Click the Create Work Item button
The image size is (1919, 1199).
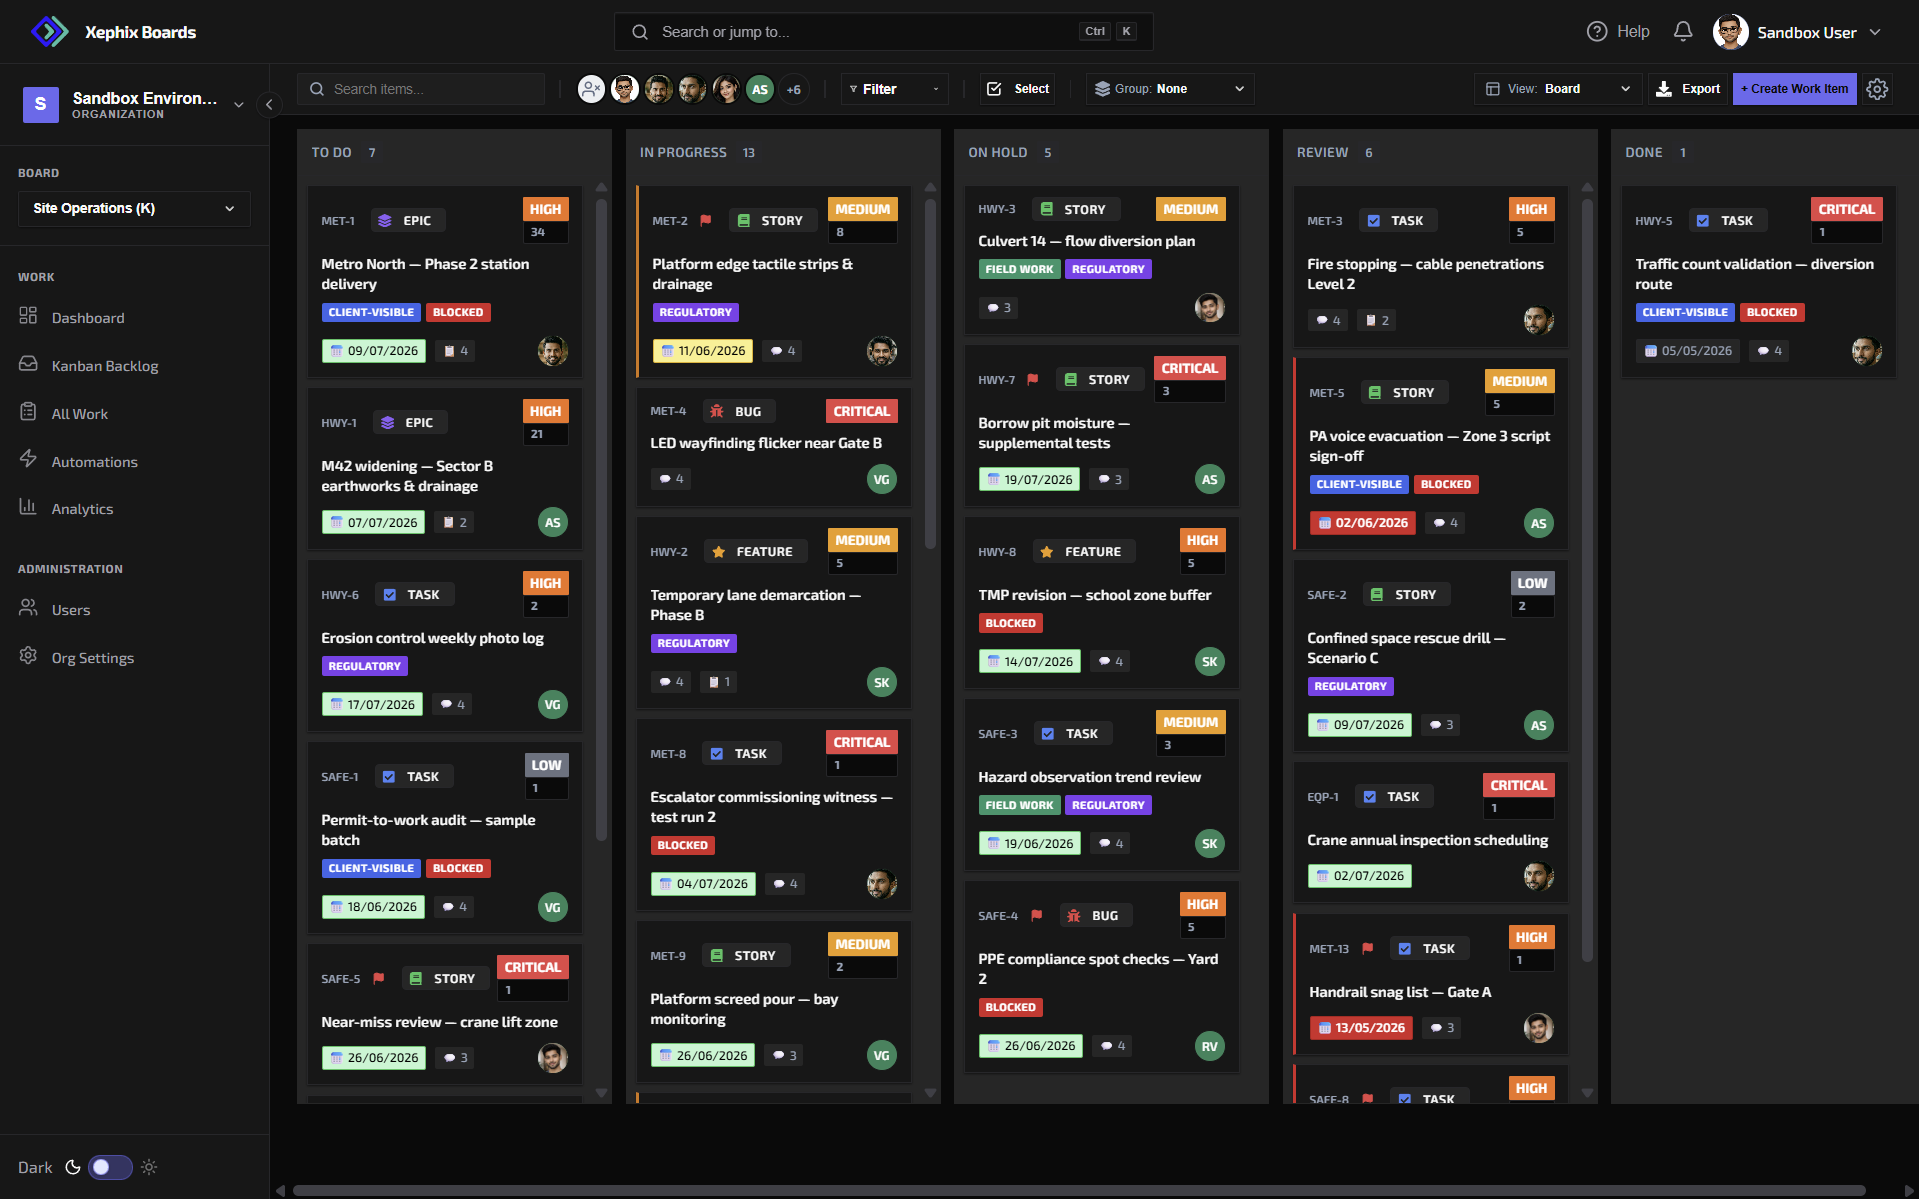pos(1794,89)
